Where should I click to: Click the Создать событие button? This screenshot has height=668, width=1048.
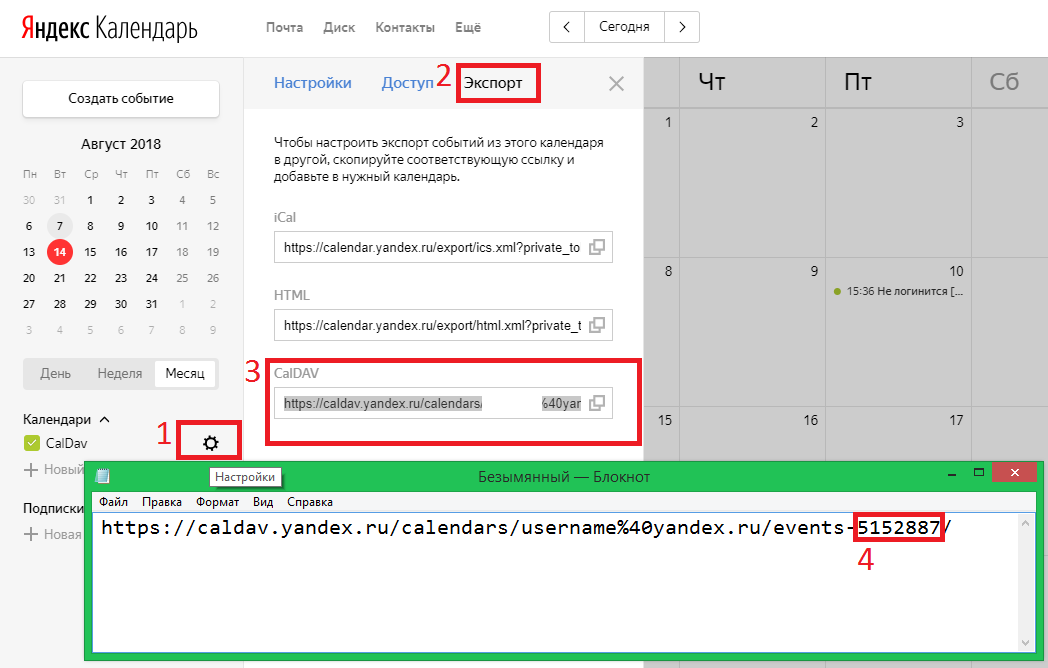pos(121,98)
